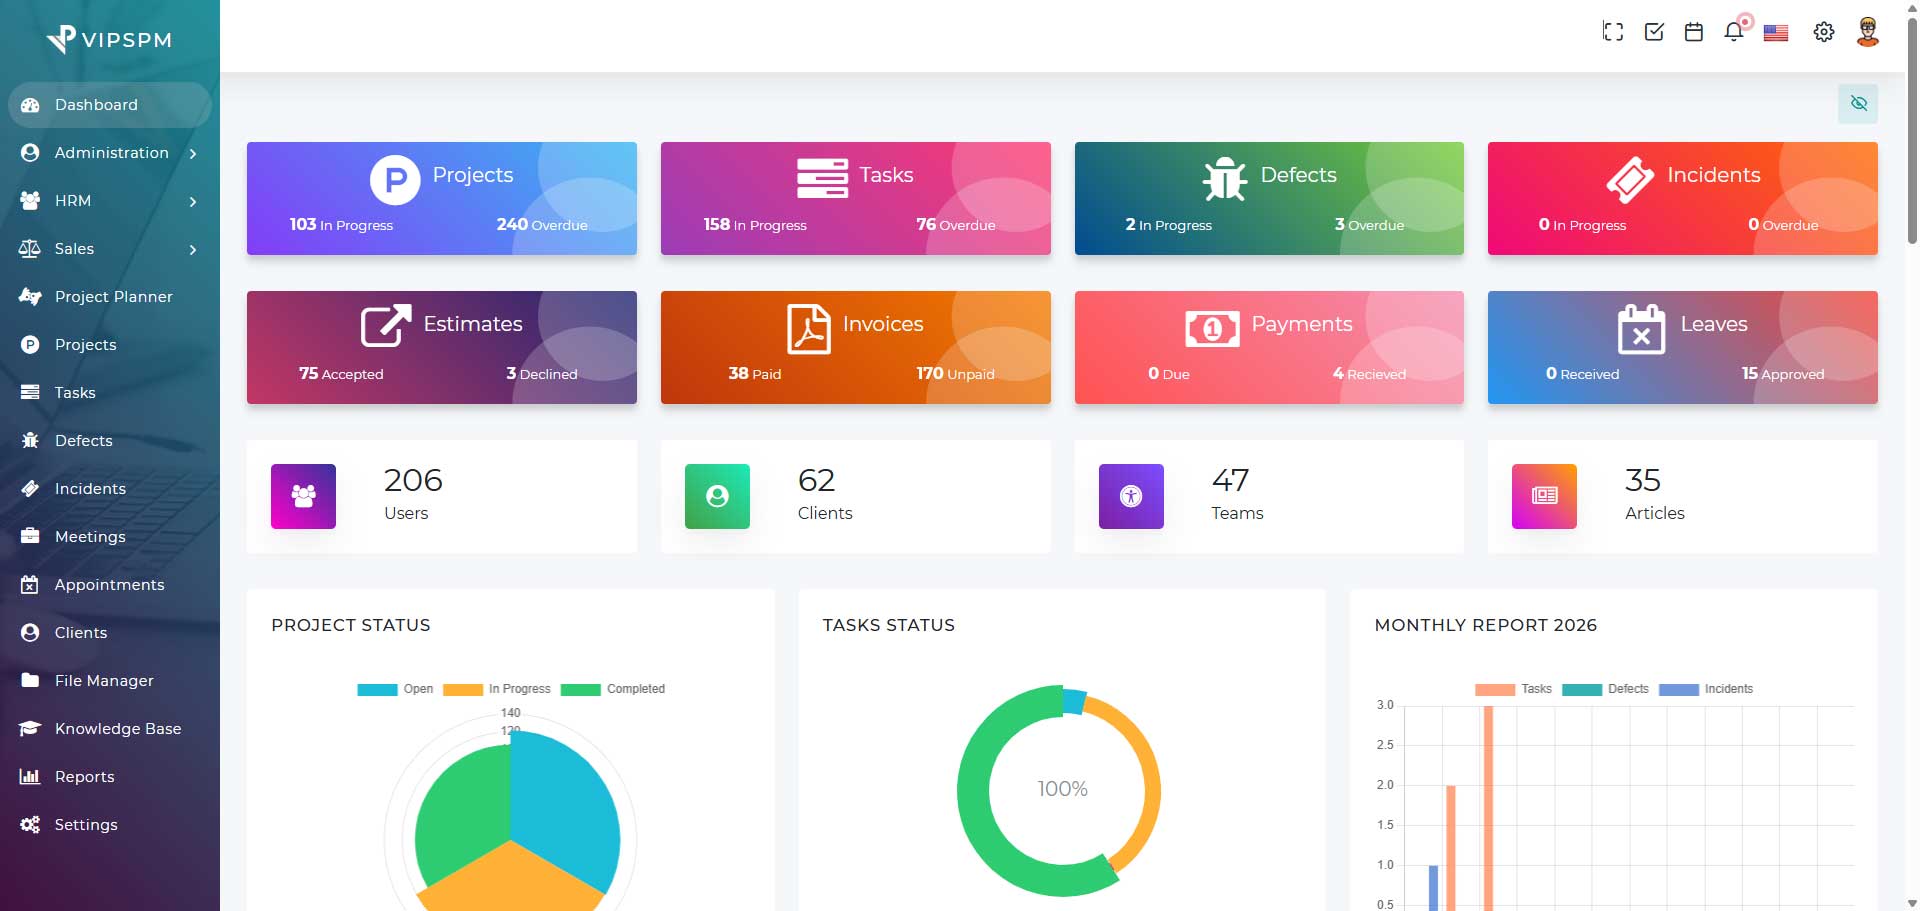The height and width of the screenshot is (911, 1920).
Task: Toggle Open legend in Project Status
Action: pyautogui.click(x=395, y=689)
